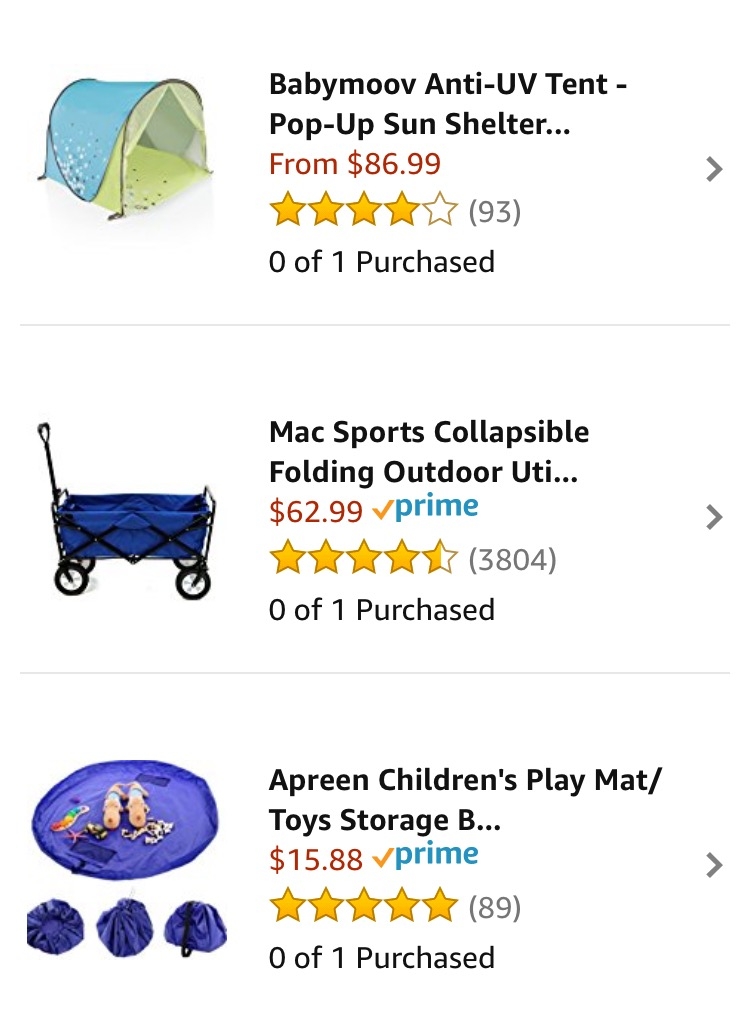Open the Mac Sports Collapsible Folding title

(429, 452)
